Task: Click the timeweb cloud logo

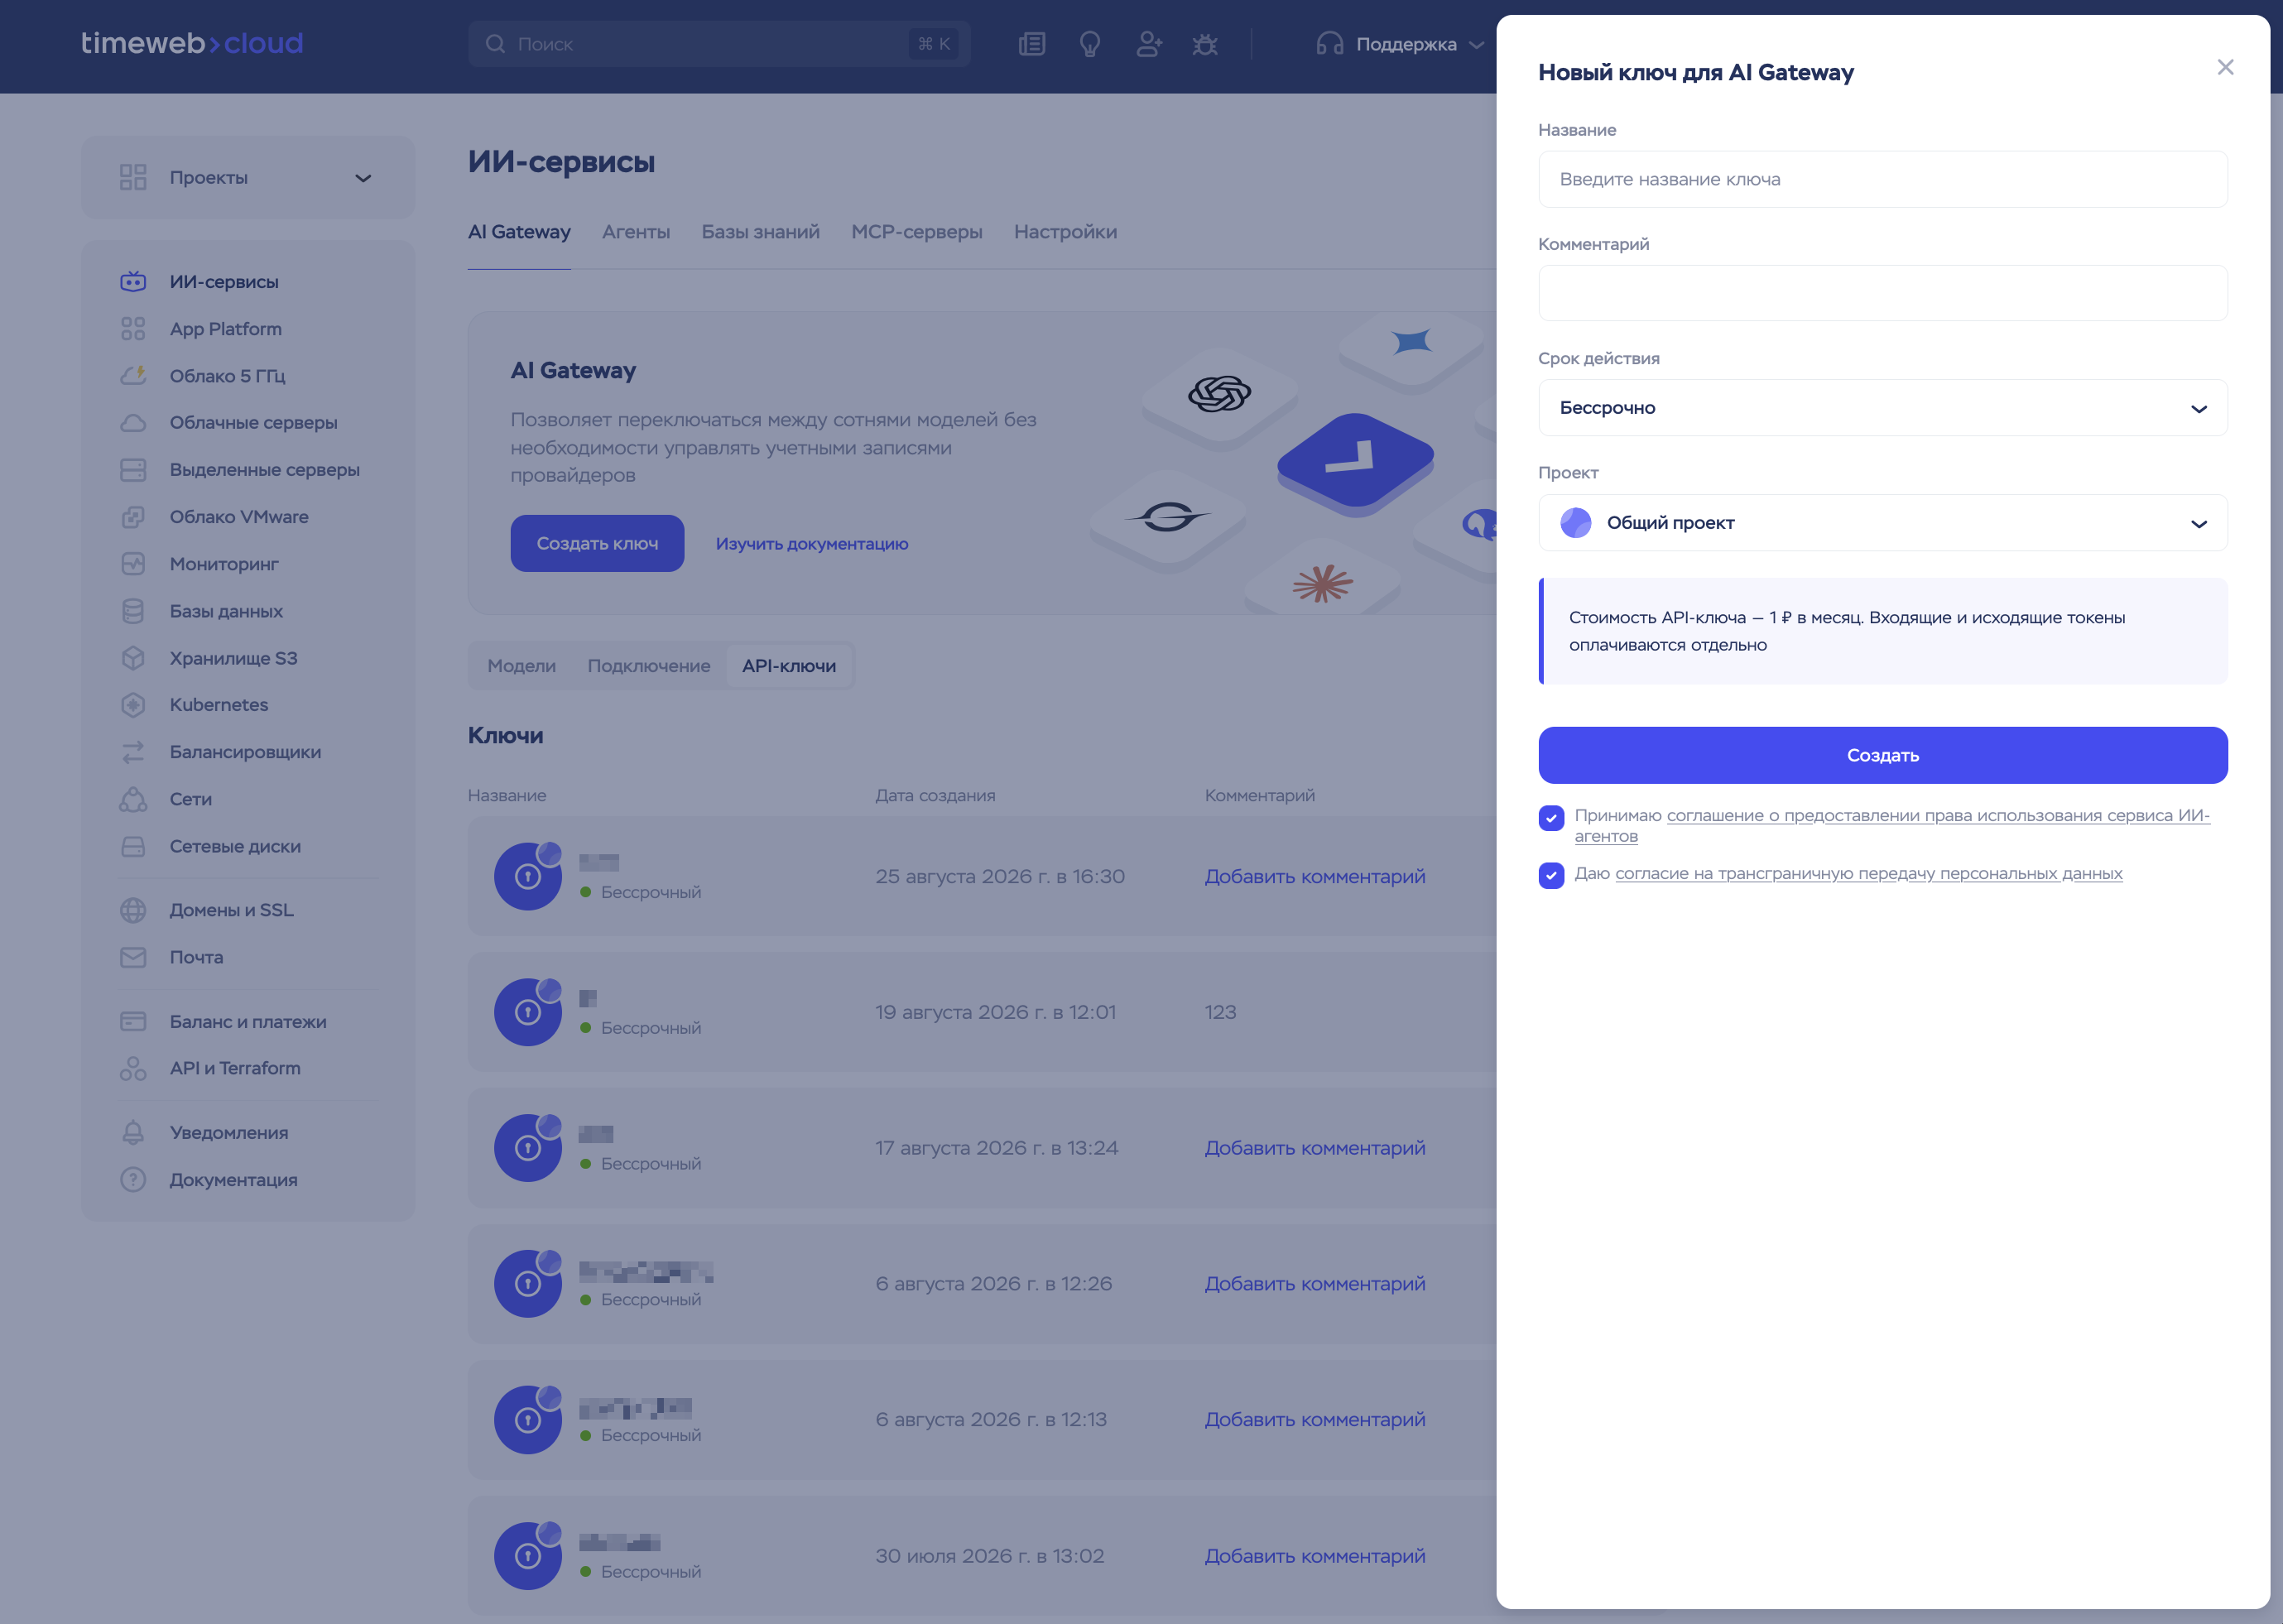Action: (x=192, y=43)
